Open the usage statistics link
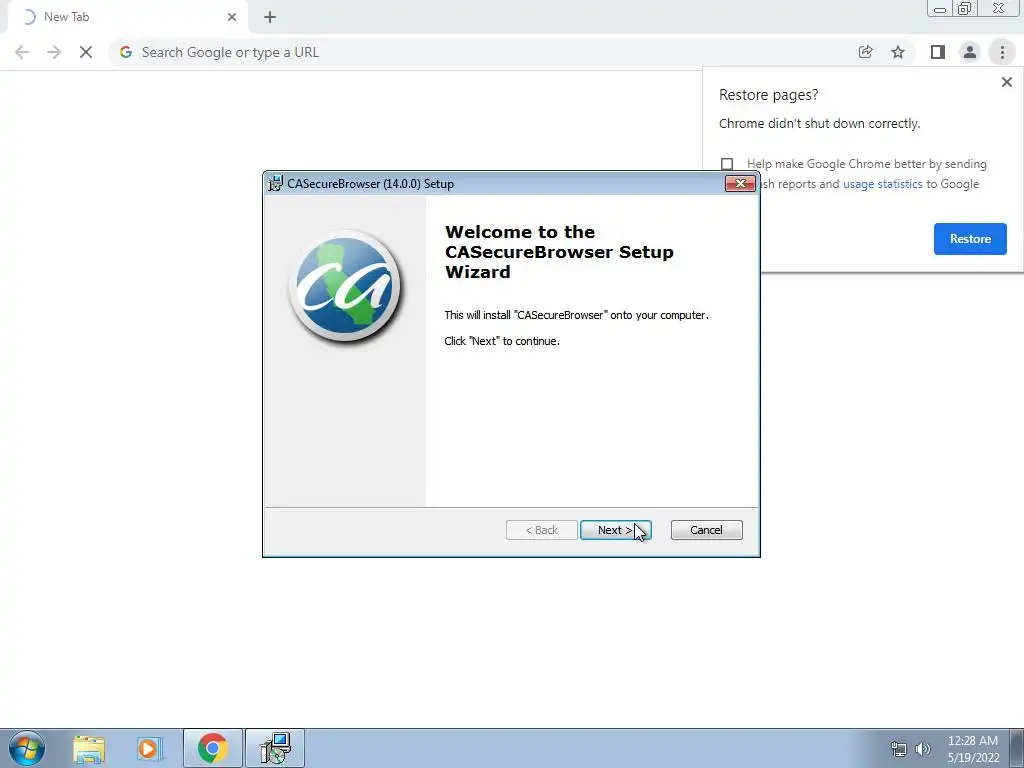This screenshot has height=768, width=1024. [882, 184]
